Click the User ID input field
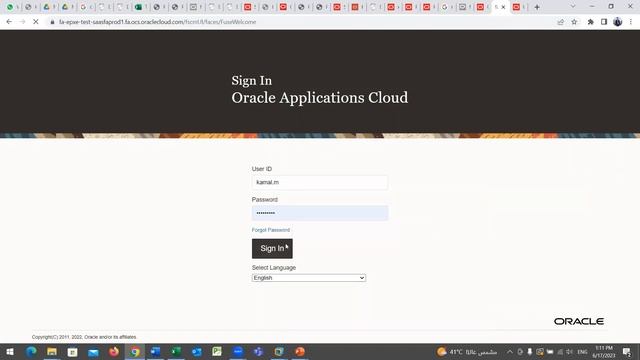The width and height of the screenshot is (640, 360). [320, 182]
